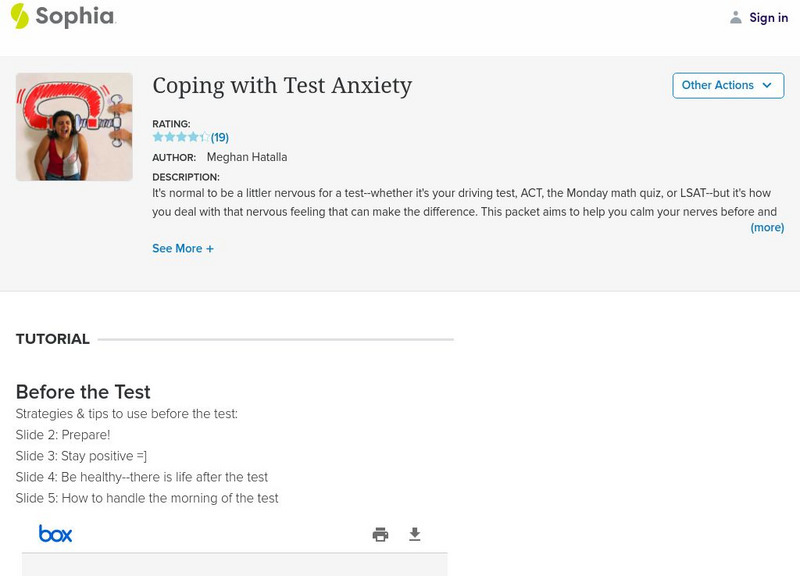The image size is (800, 576).
Task: Click the Before the Test heading
Action: click(x=83, y=392)
